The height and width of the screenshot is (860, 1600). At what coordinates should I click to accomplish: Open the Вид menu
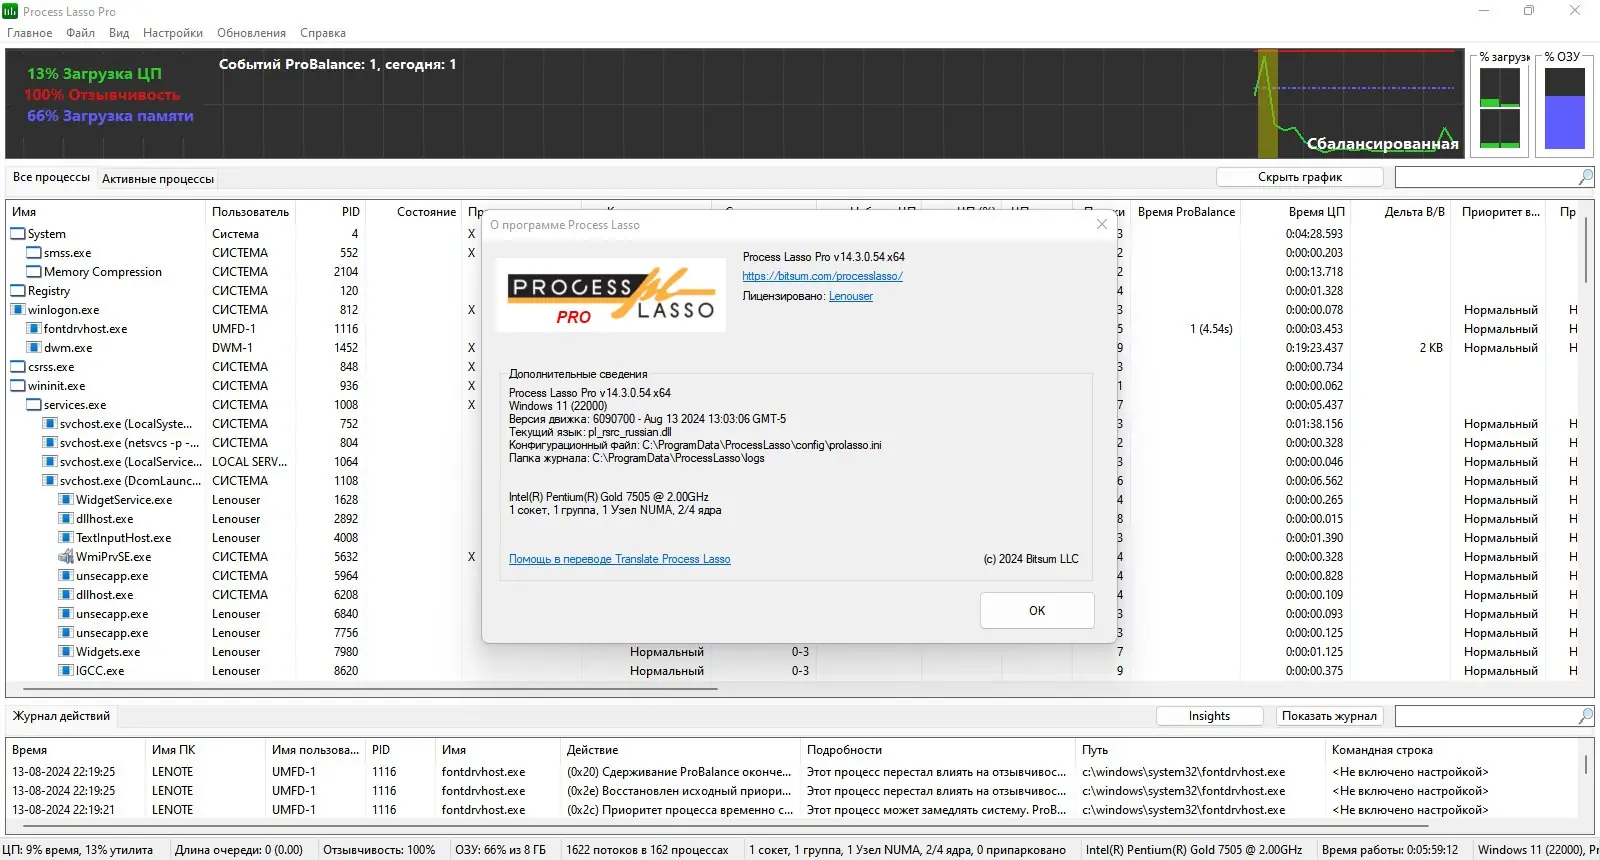tap(119, 33)
